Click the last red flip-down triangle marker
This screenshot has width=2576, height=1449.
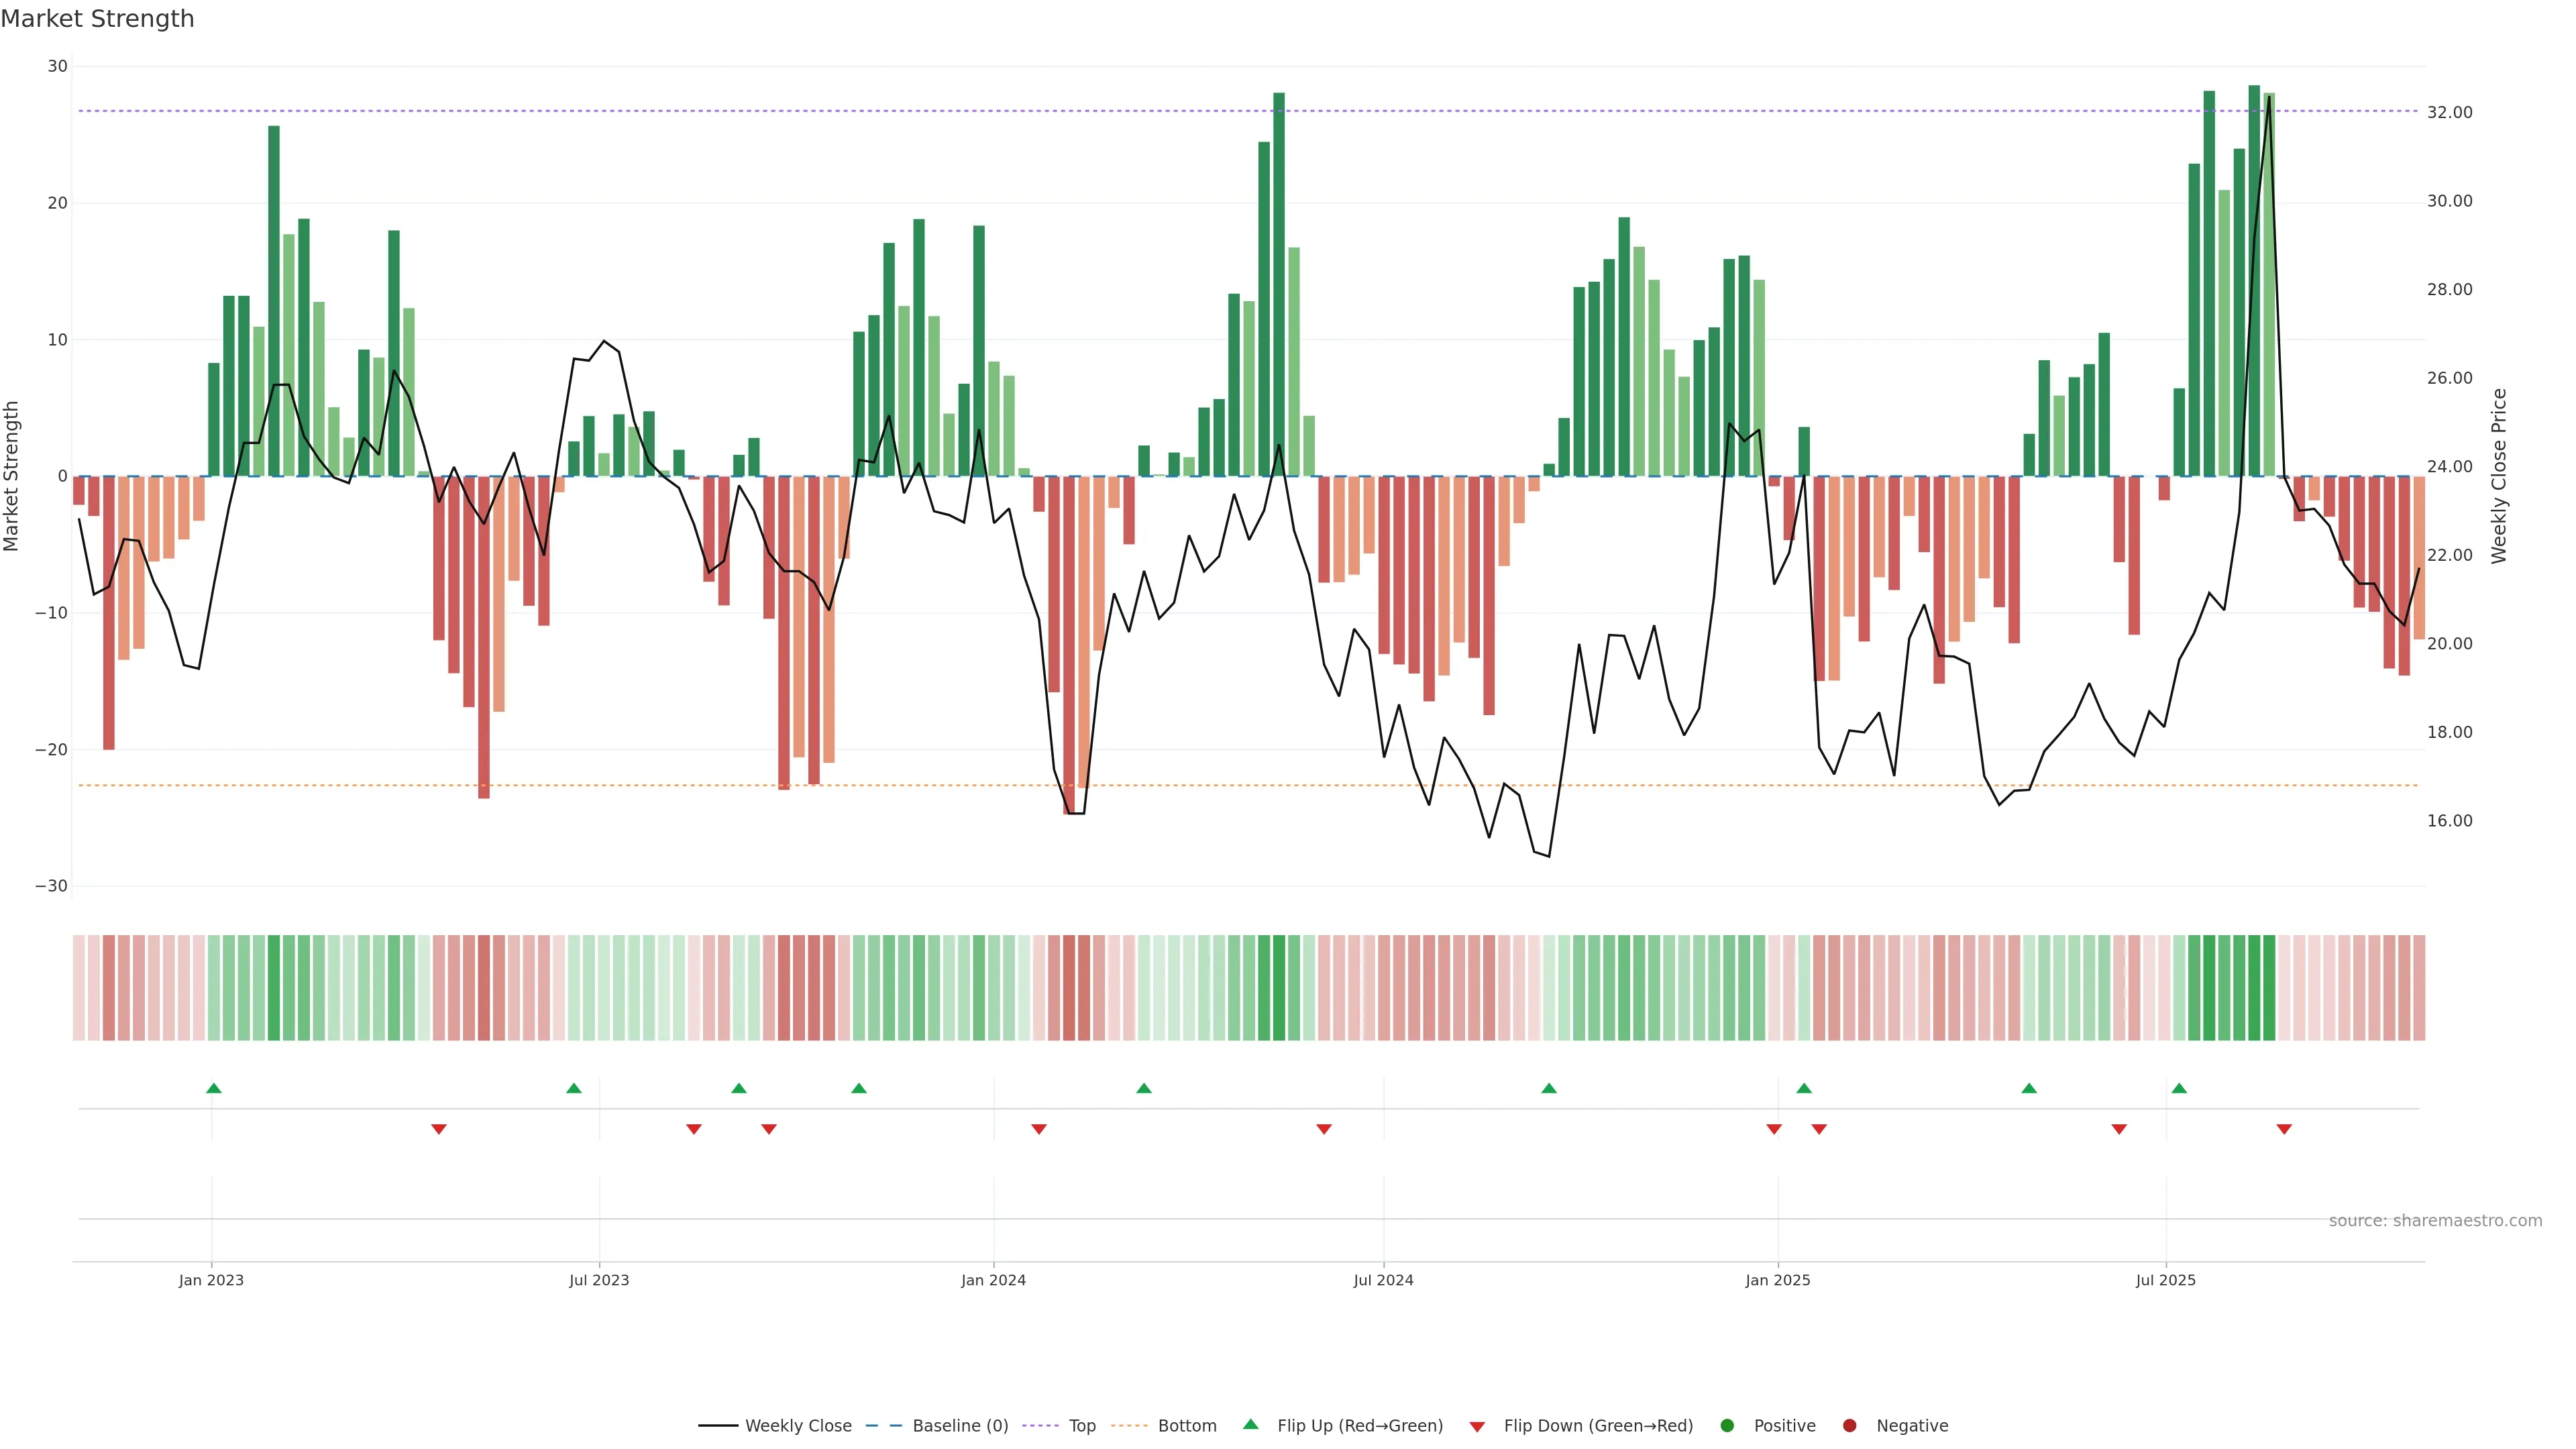[x=2284, y=1129]
